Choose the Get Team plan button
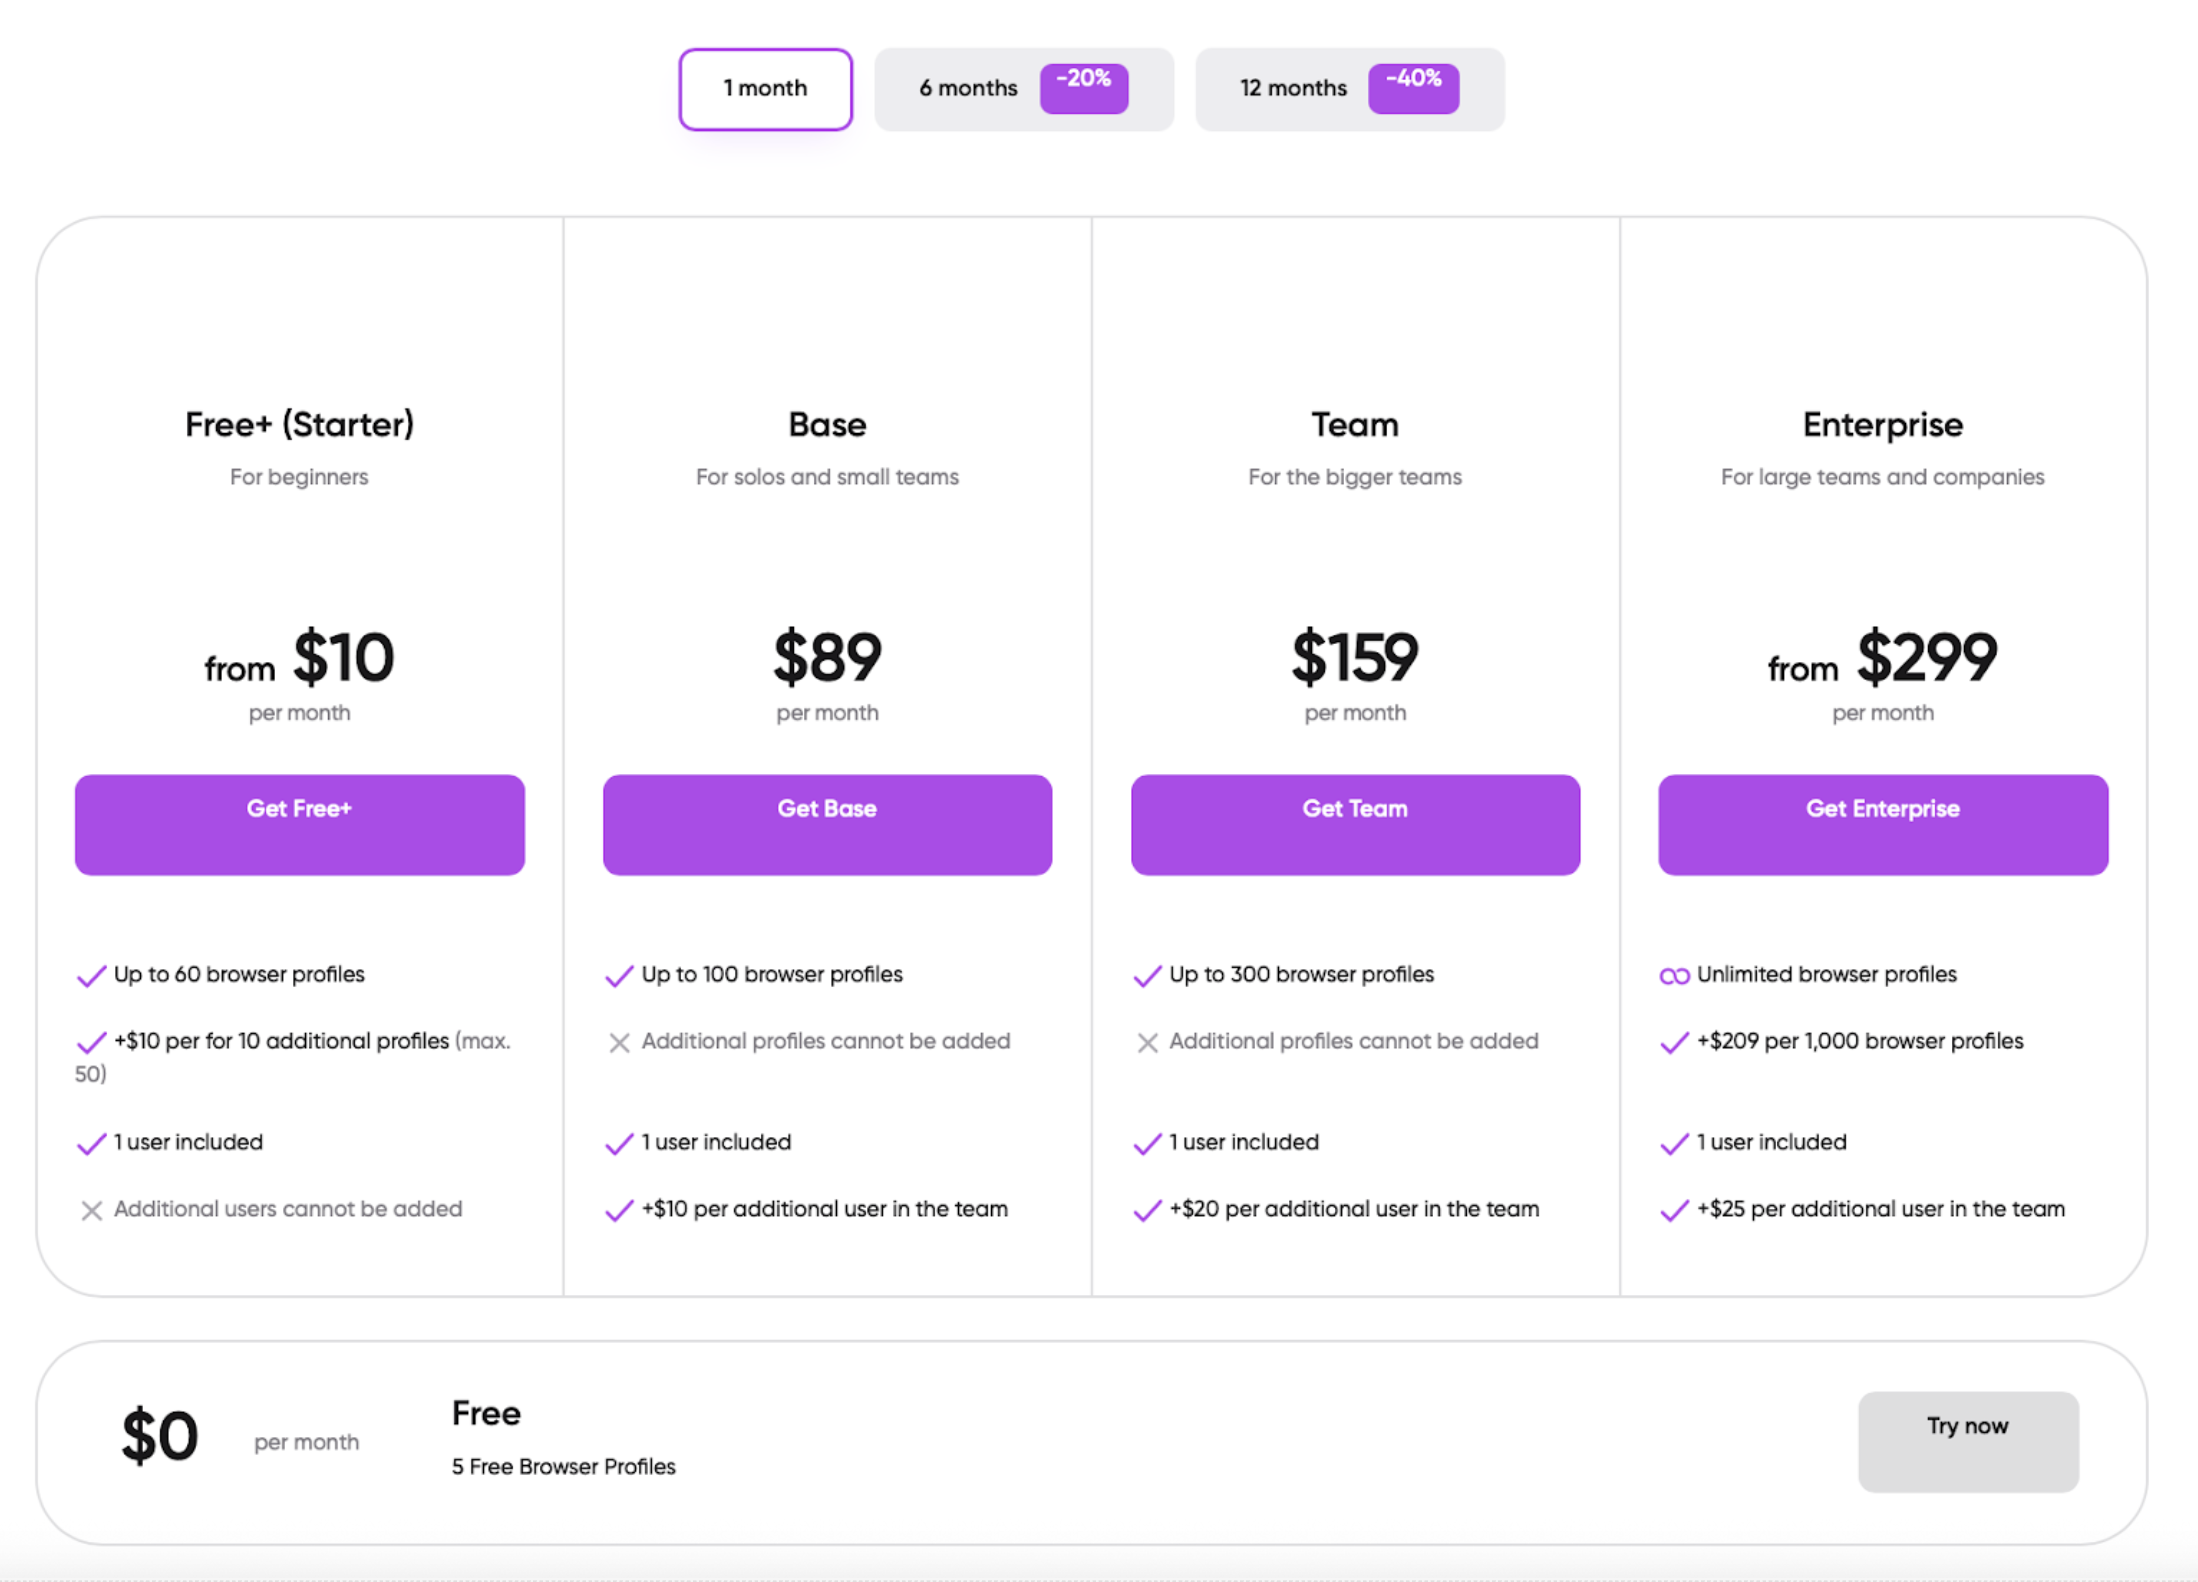2198x1582 pixels. [x=1355, y=824]
